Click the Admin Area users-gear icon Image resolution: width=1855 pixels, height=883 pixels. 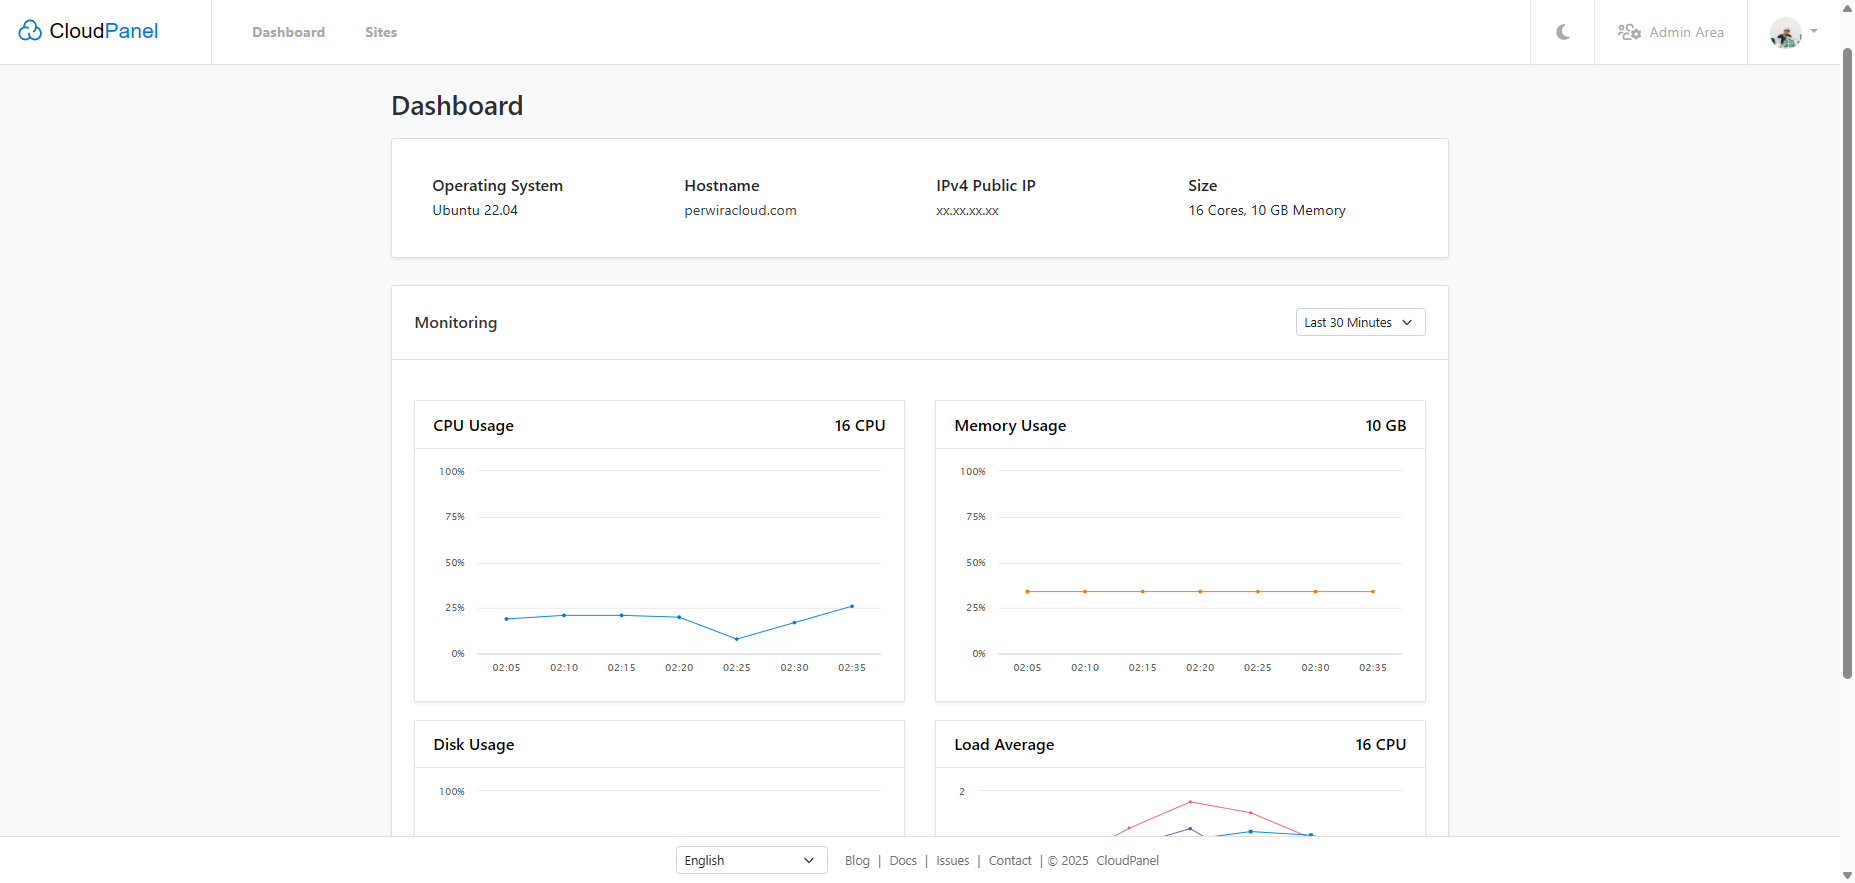1629,32
